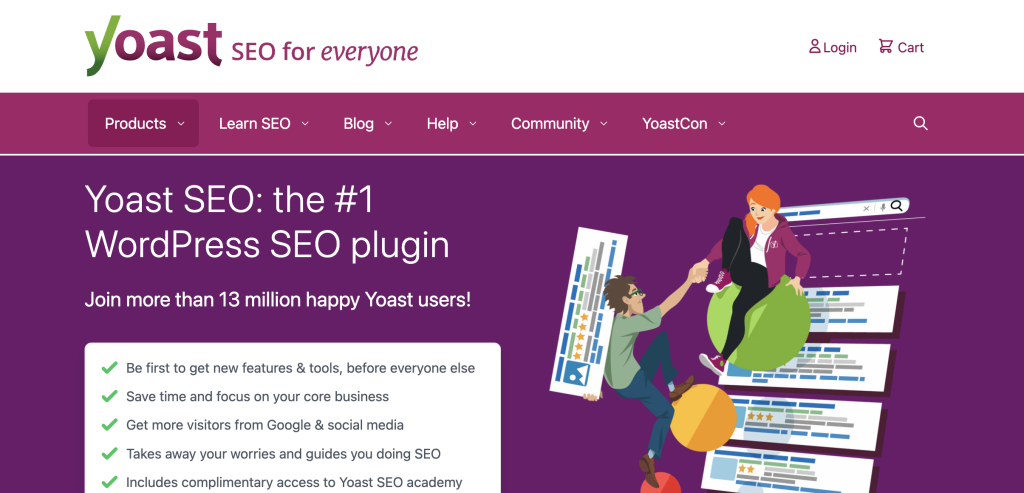This screenshot has height=493, width=1024.
Task: Click the illustrated search bar in the hero image
Action: tap(842, 209)
